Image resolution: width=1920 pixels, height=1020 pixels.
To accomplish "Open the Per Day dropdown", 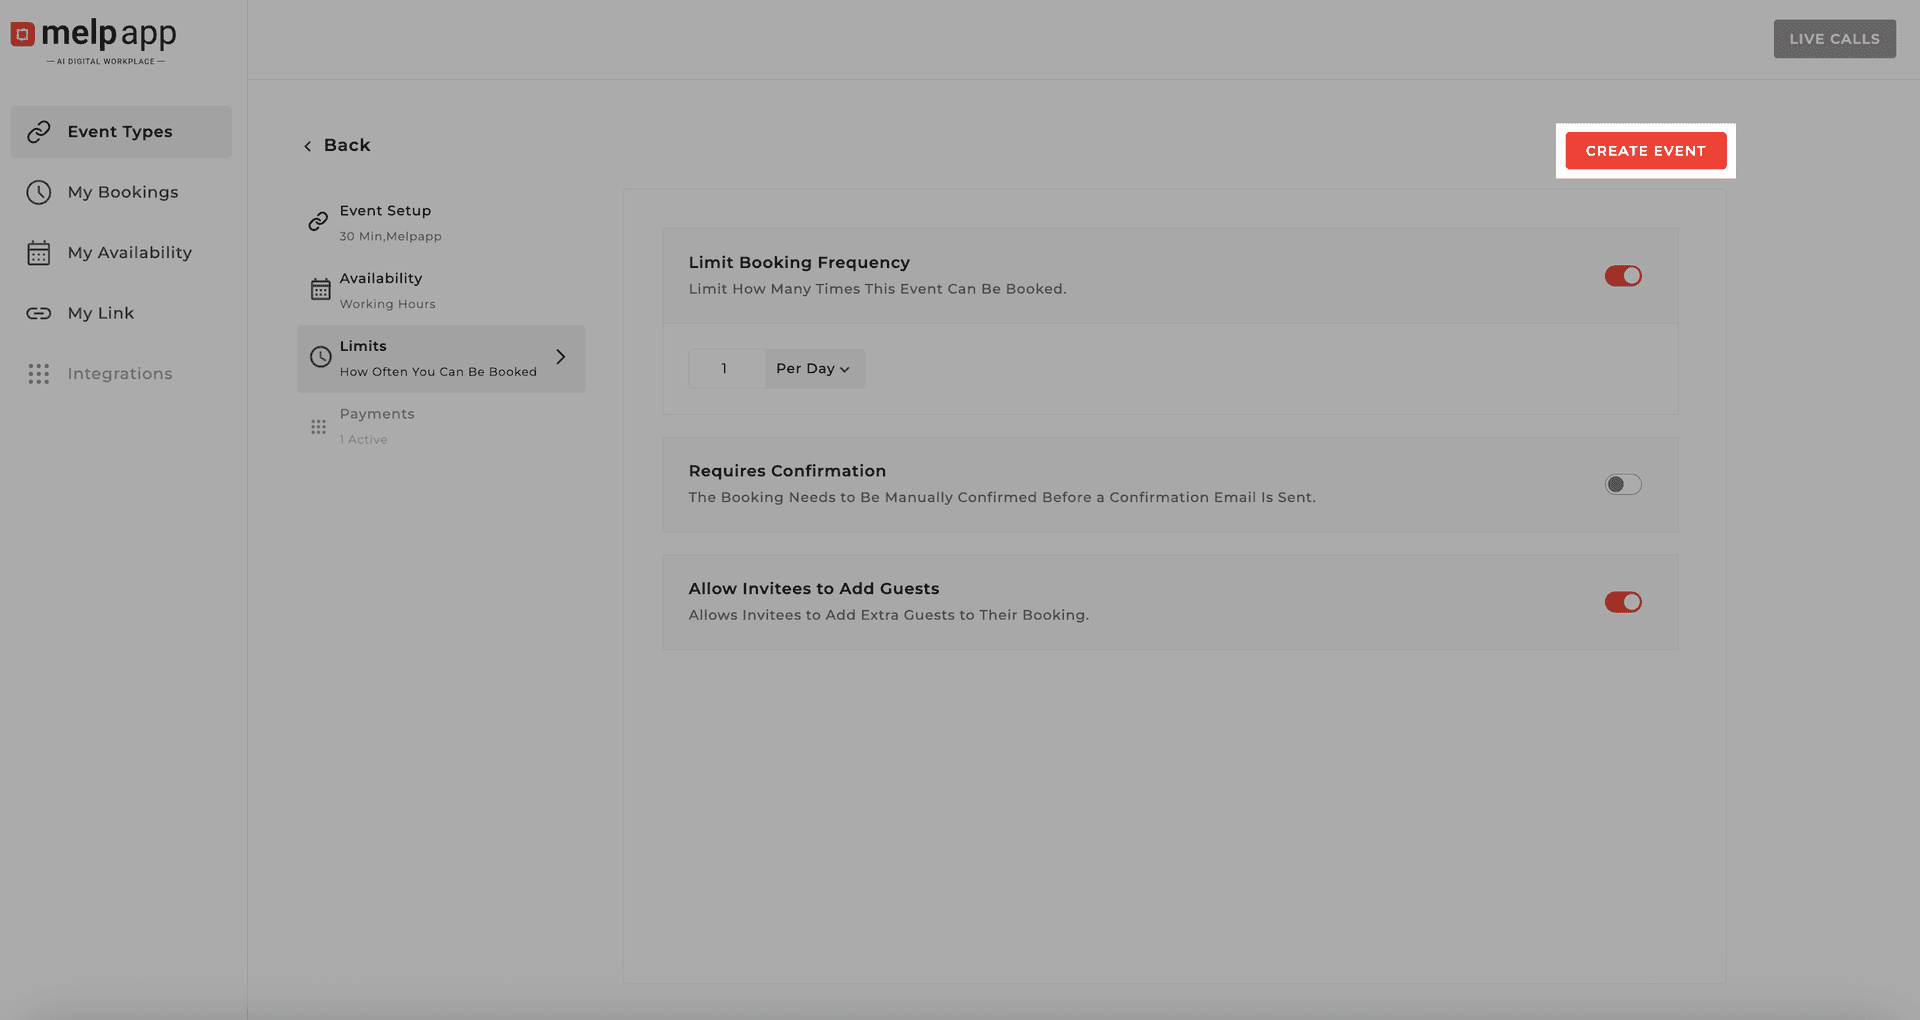I will [x=813, y=368].
